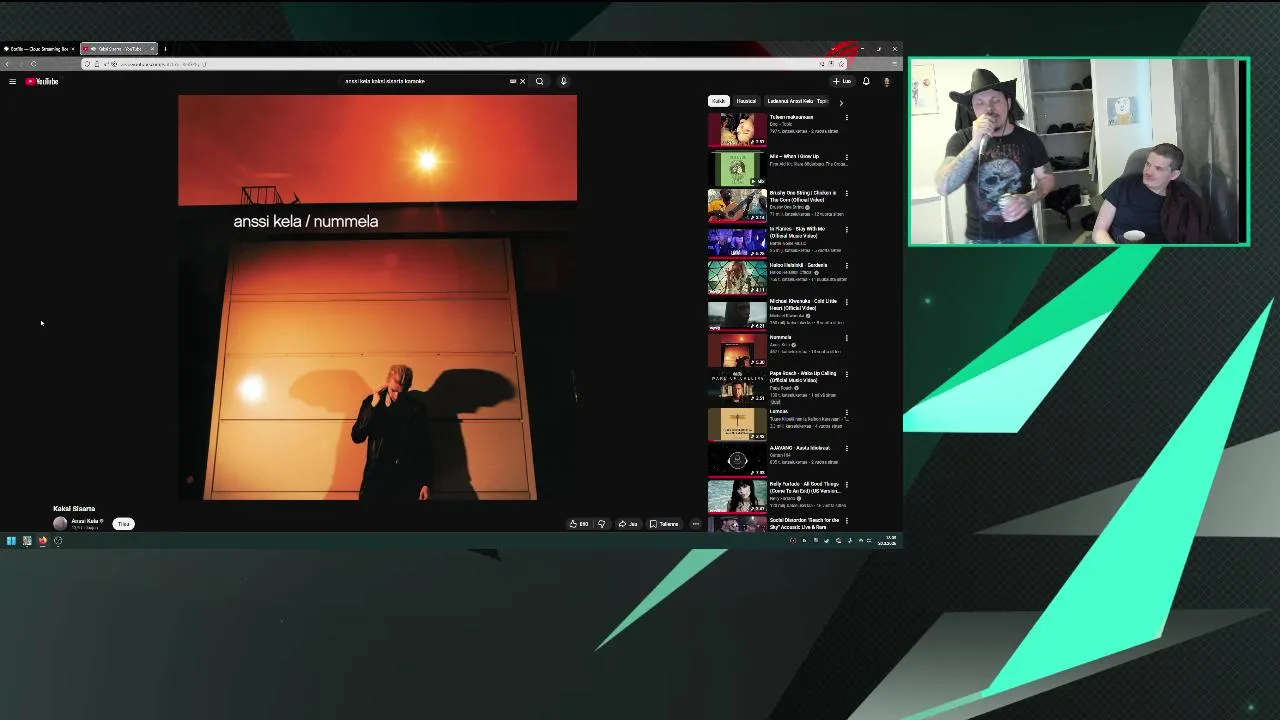Open the green 'When I Grow Up' mix thumbnail

(737, 167)
